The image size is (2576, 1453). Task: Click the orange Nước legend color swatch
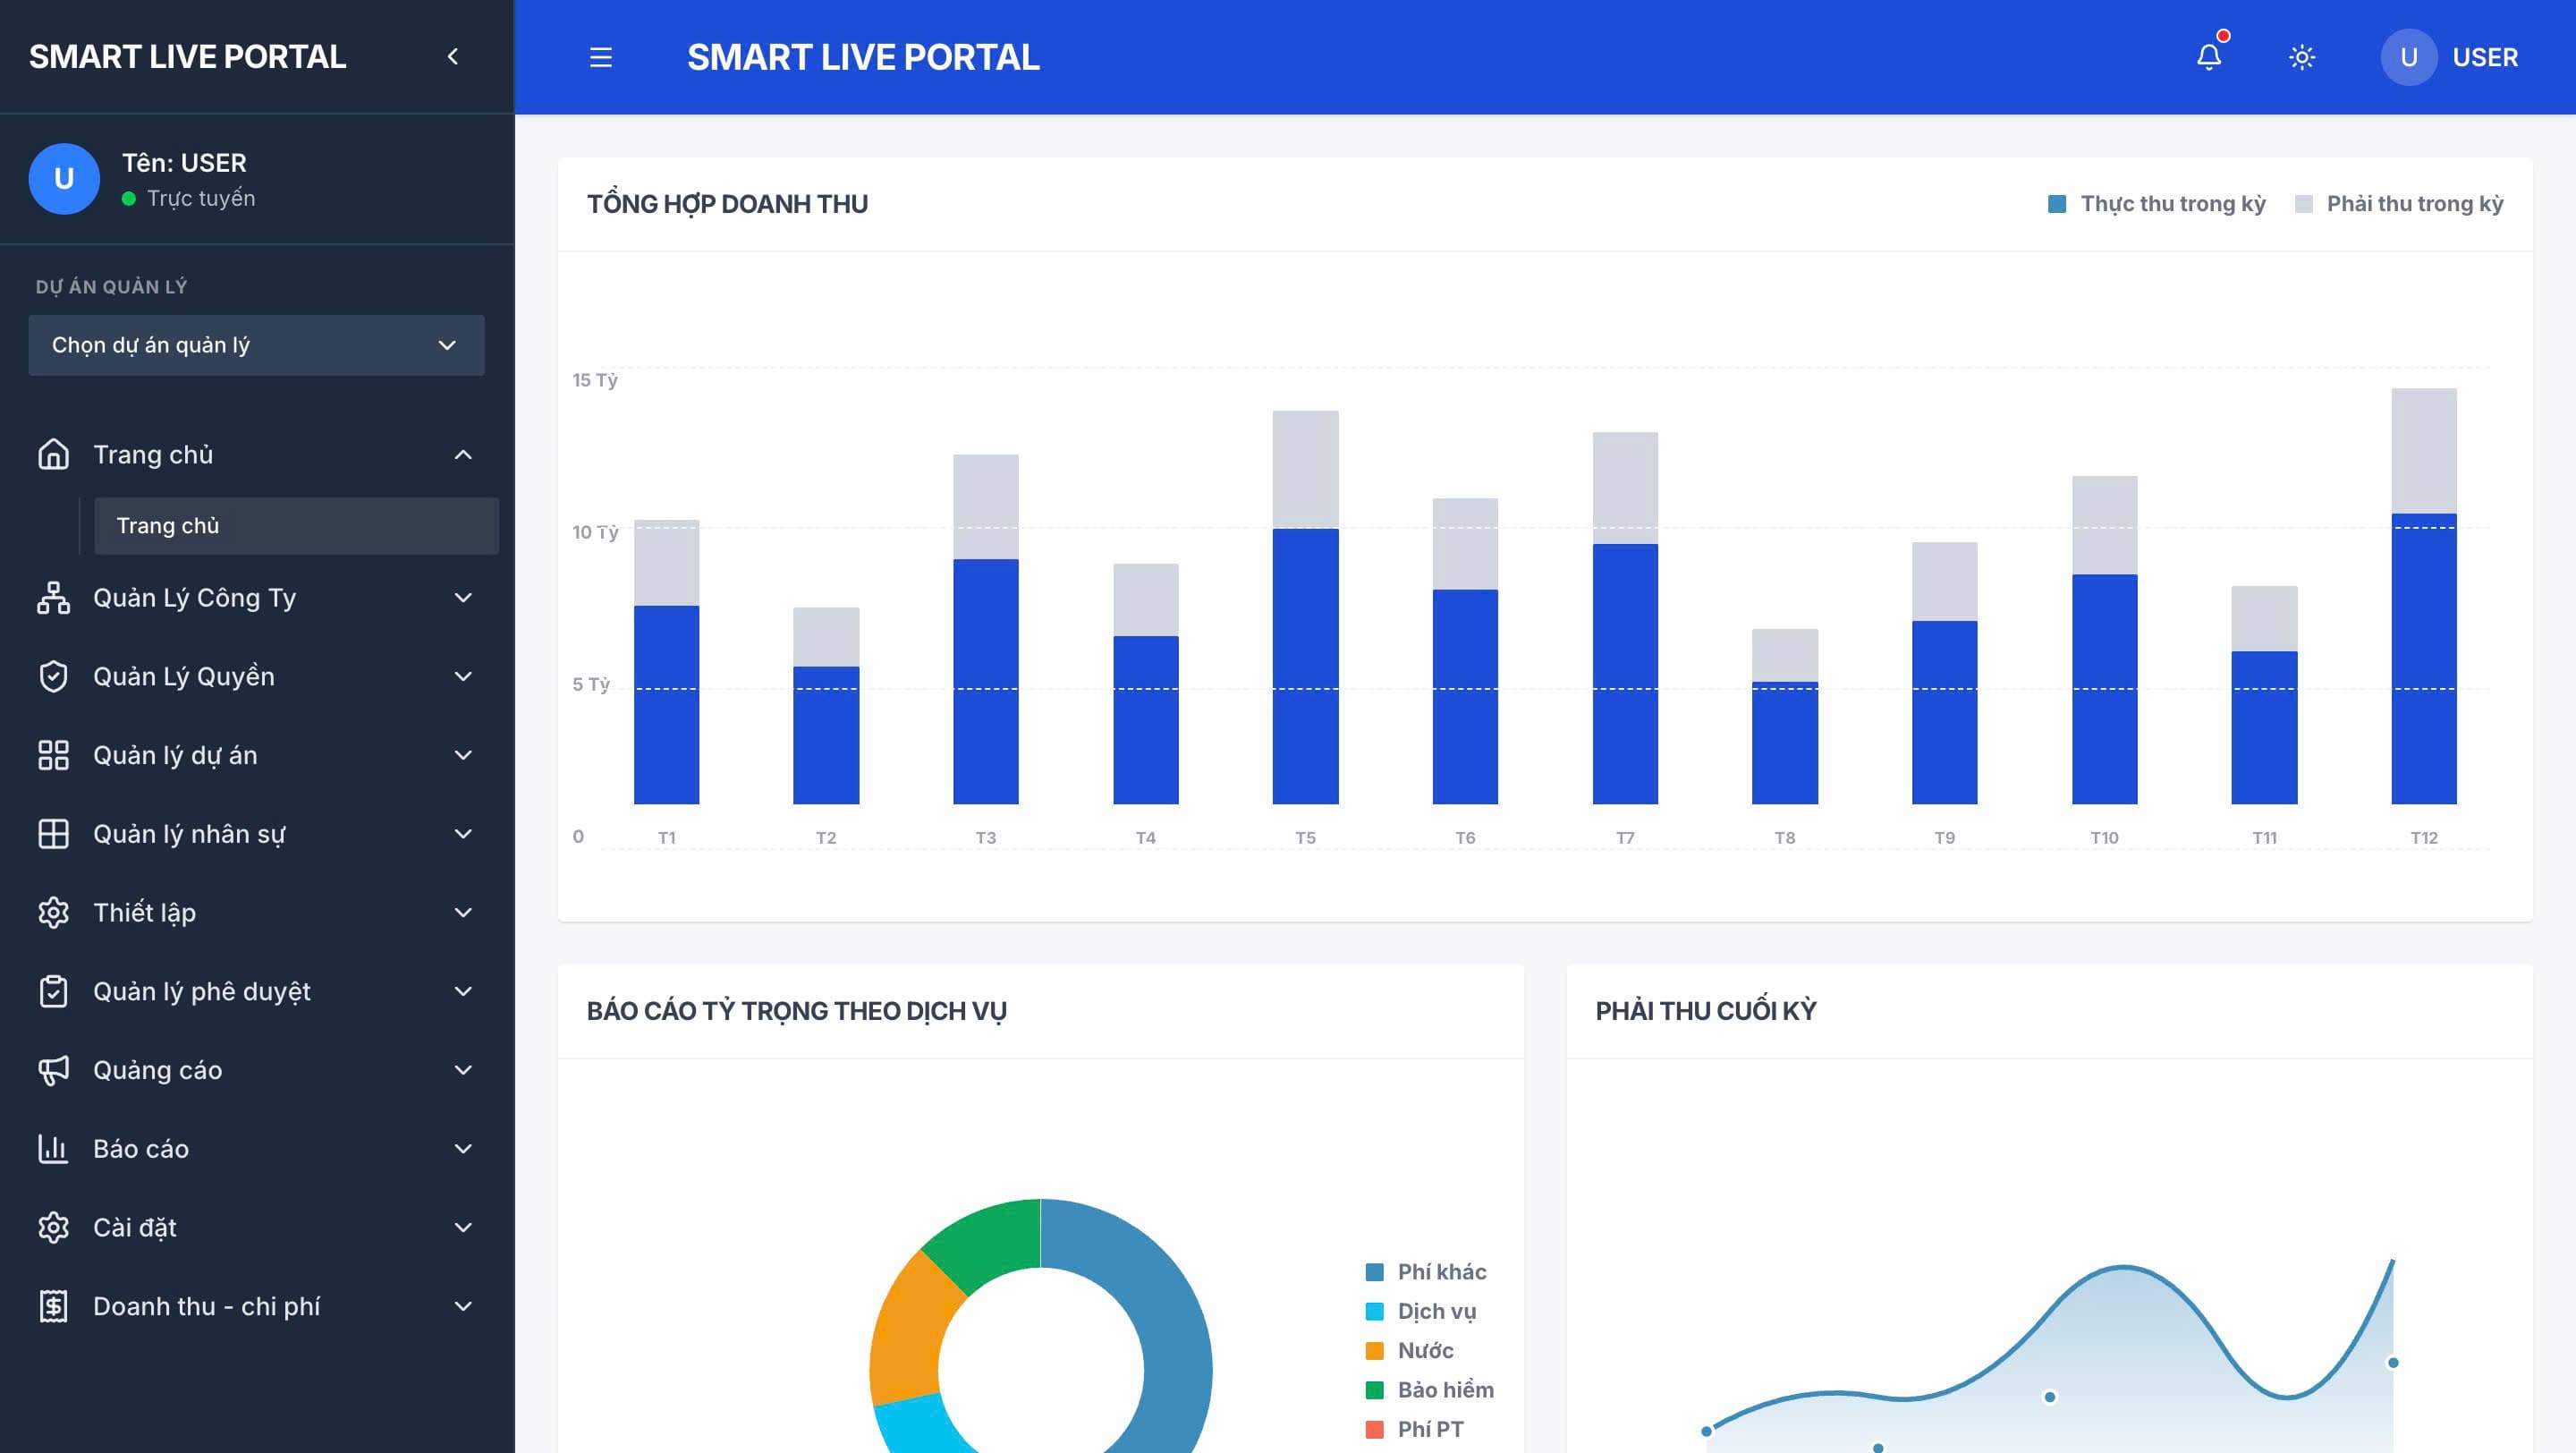[1375, 1351]
